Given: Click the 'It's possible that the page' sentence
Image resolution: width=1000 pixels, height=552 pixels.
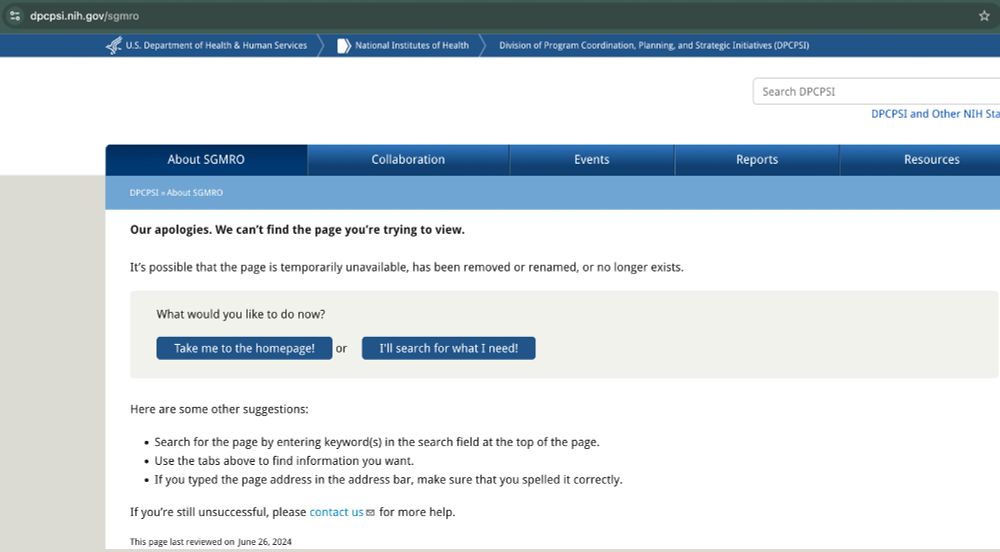Looking at the screenshot, I should click(407, 267).
